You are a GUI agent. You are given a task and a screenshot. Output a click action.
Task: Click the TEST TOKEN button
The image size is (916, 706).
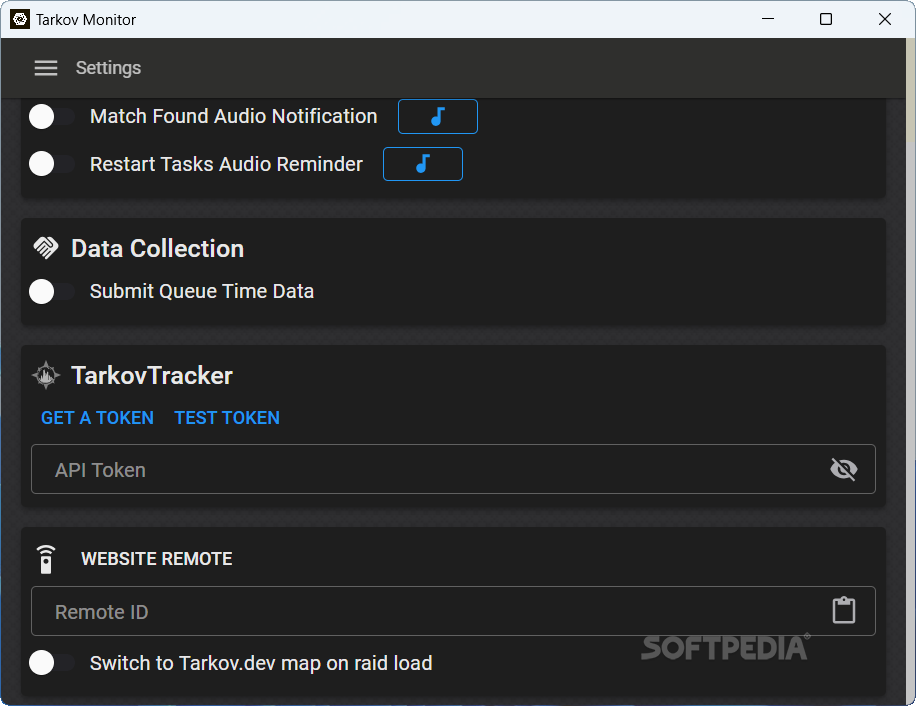coord(227,418)
